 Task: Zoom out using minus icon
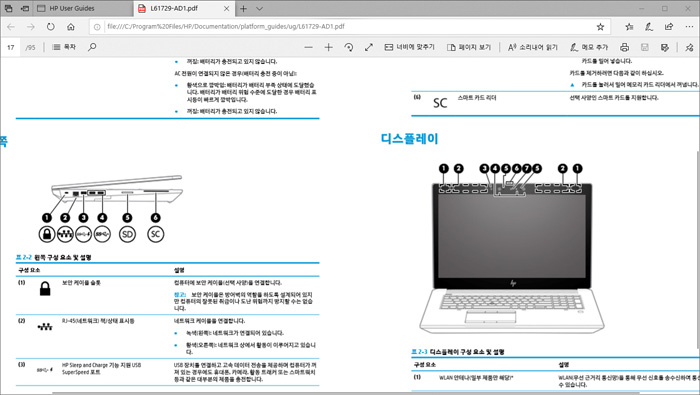[x=308, y=47]
